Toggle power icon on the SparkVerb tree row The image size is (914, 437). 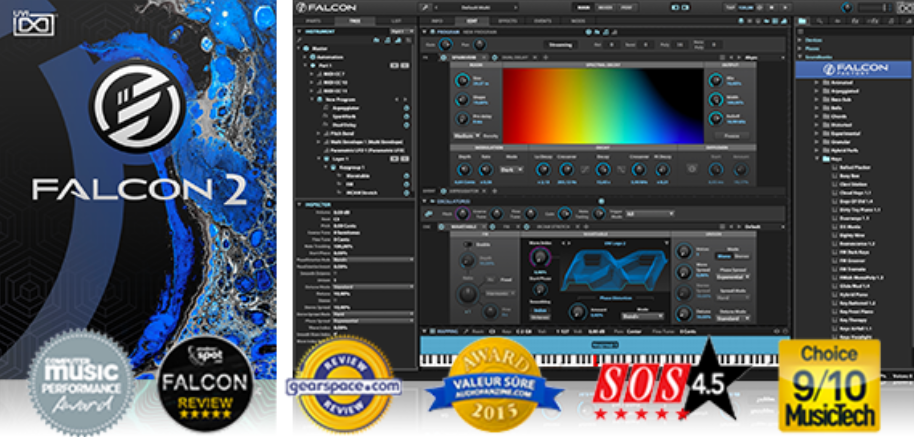click(406, 117)
